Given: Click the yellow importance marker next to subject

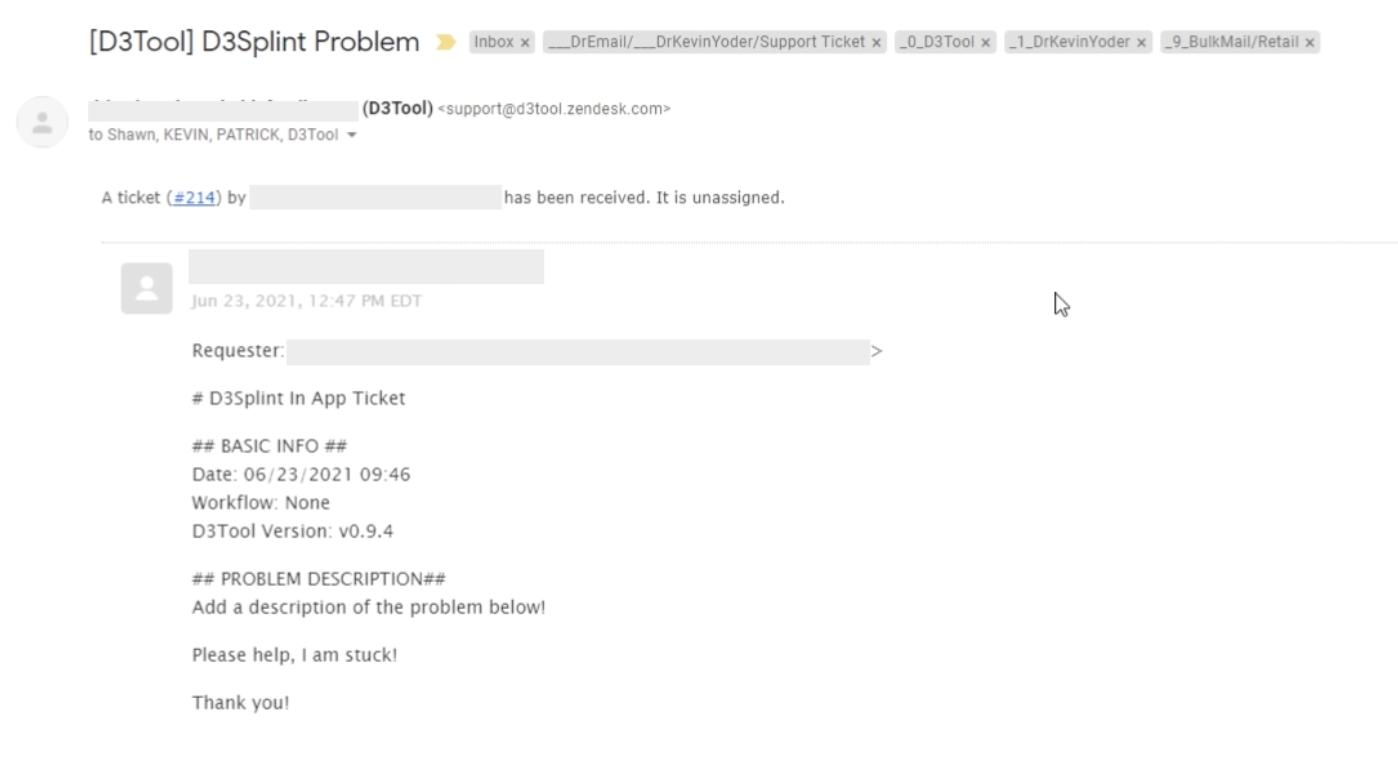Looking at the screenshot, I should click(x=446, y=42).
